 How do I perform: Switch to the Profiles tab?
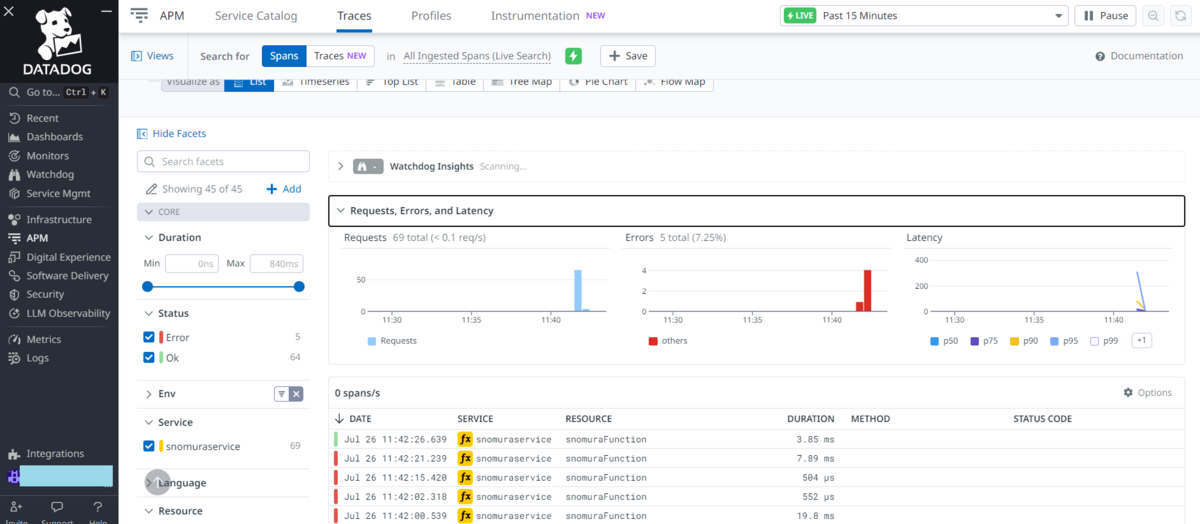(431, 16)
